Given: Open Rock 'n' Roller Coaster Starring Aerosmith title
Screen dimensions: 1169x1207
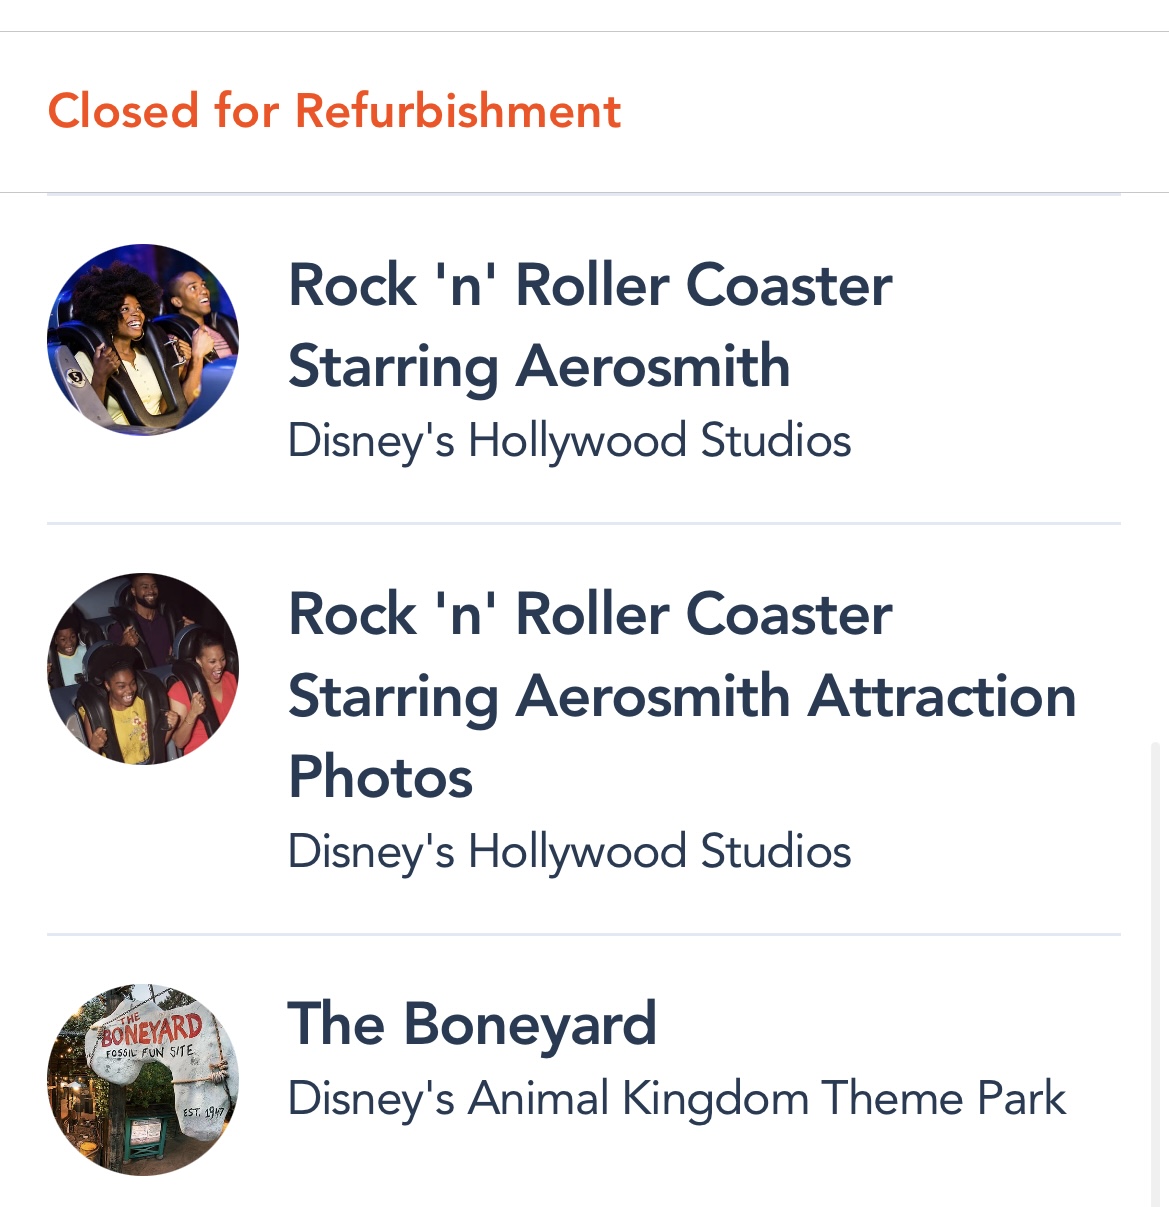Looking at the screenshot, I should click(x=590, y=325).
